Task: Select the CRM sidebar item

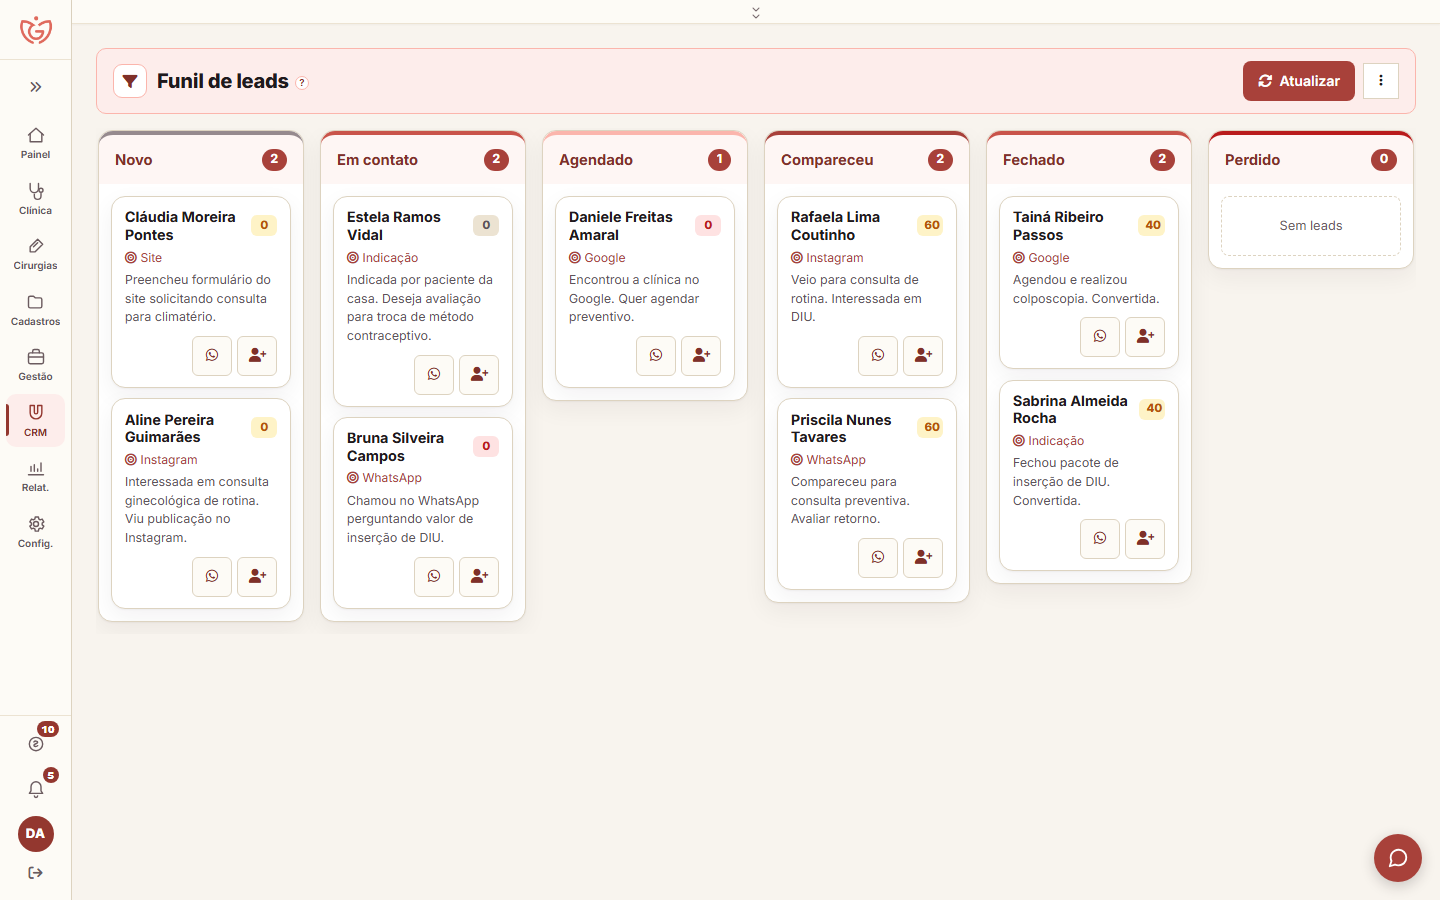Action: click(36, 420)
